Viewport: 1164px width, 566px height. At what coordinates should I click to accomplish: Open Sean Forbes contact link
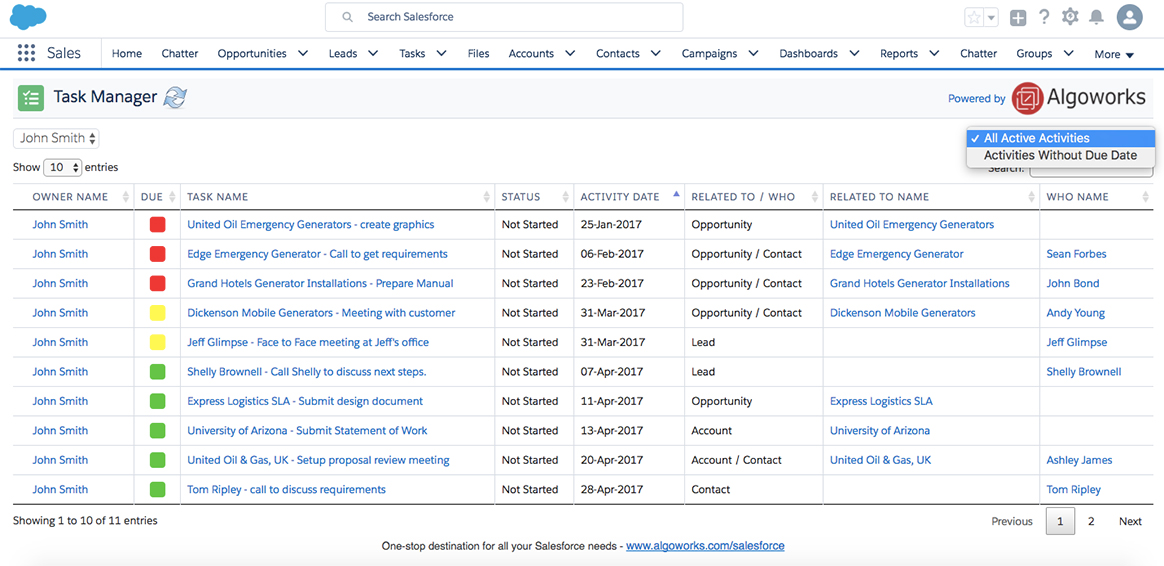(1076, 254)
